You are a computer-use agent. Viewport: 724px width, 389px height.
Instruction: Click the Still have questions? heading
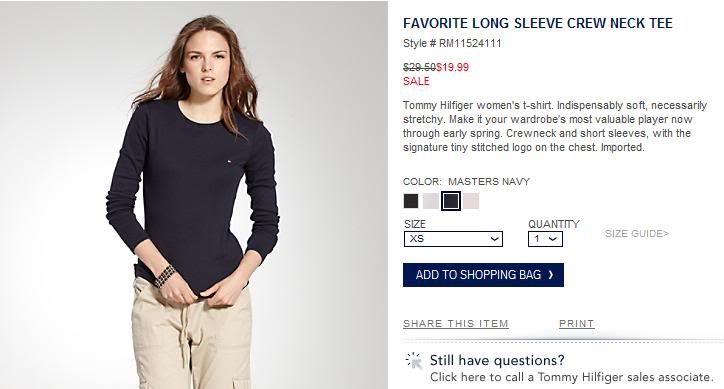click(x=497, y=360)
